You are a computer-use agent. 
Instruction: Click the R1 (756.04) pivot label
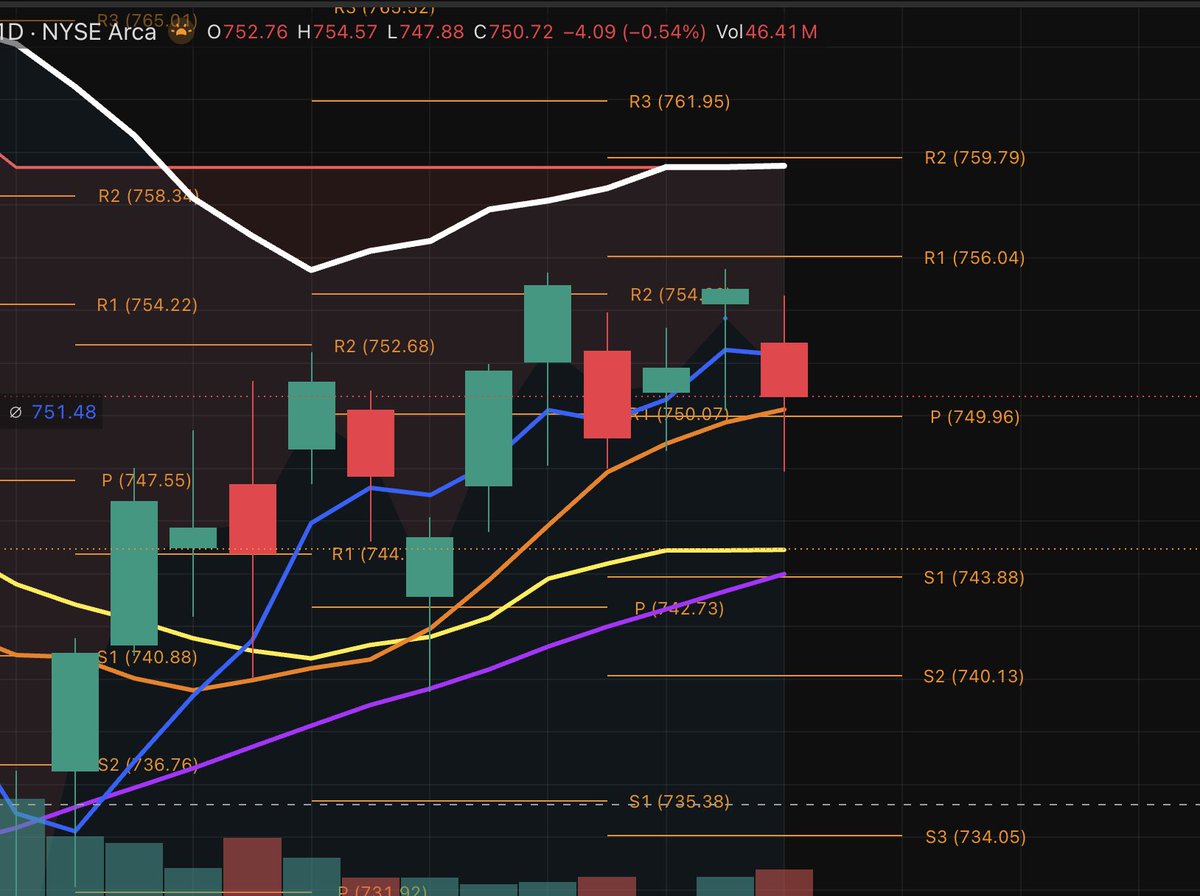point(974,257)
